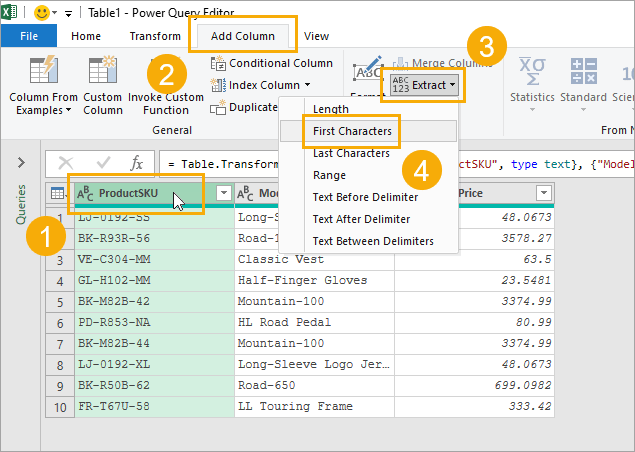Click the fx function icon
Viewport: 635px width, 452px height.
[136, 164]
